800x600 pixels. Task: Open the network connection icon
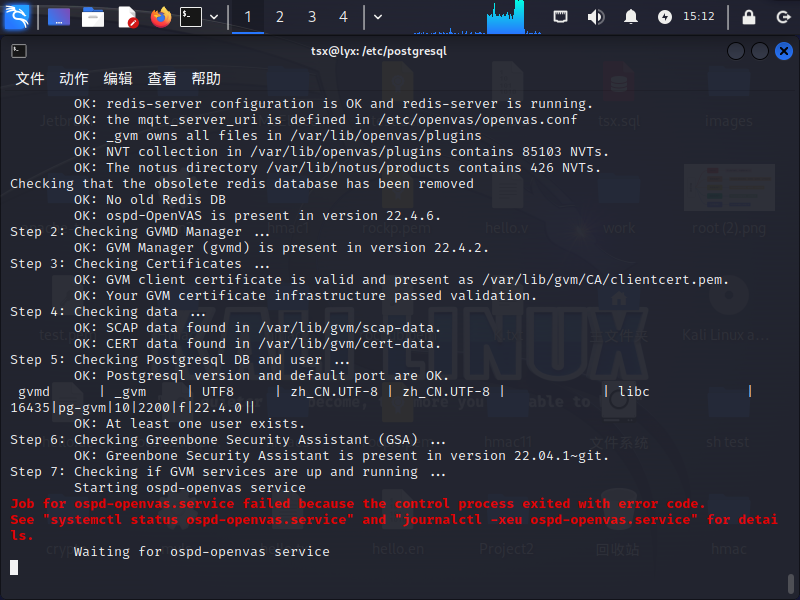point(561,17)
